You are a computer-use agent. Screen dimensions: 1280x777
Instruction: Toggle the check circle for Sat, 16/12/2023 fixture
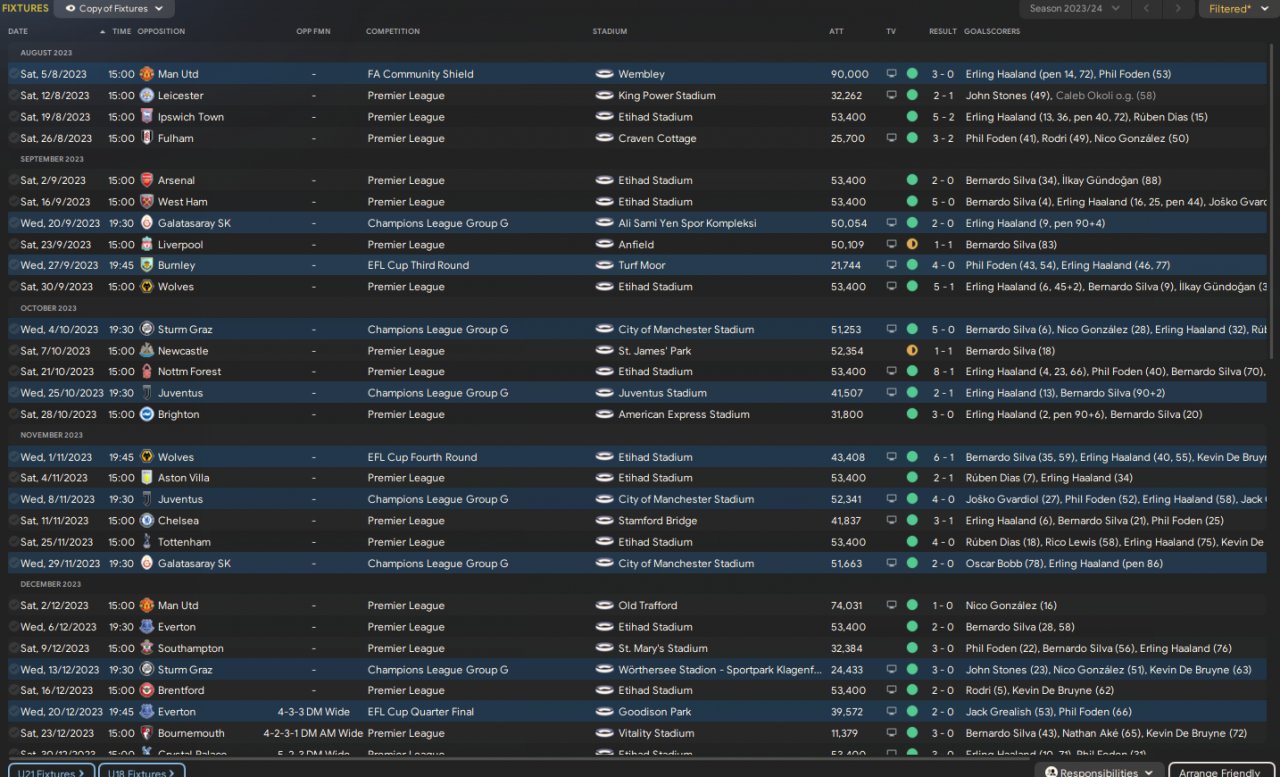(14, 690)
